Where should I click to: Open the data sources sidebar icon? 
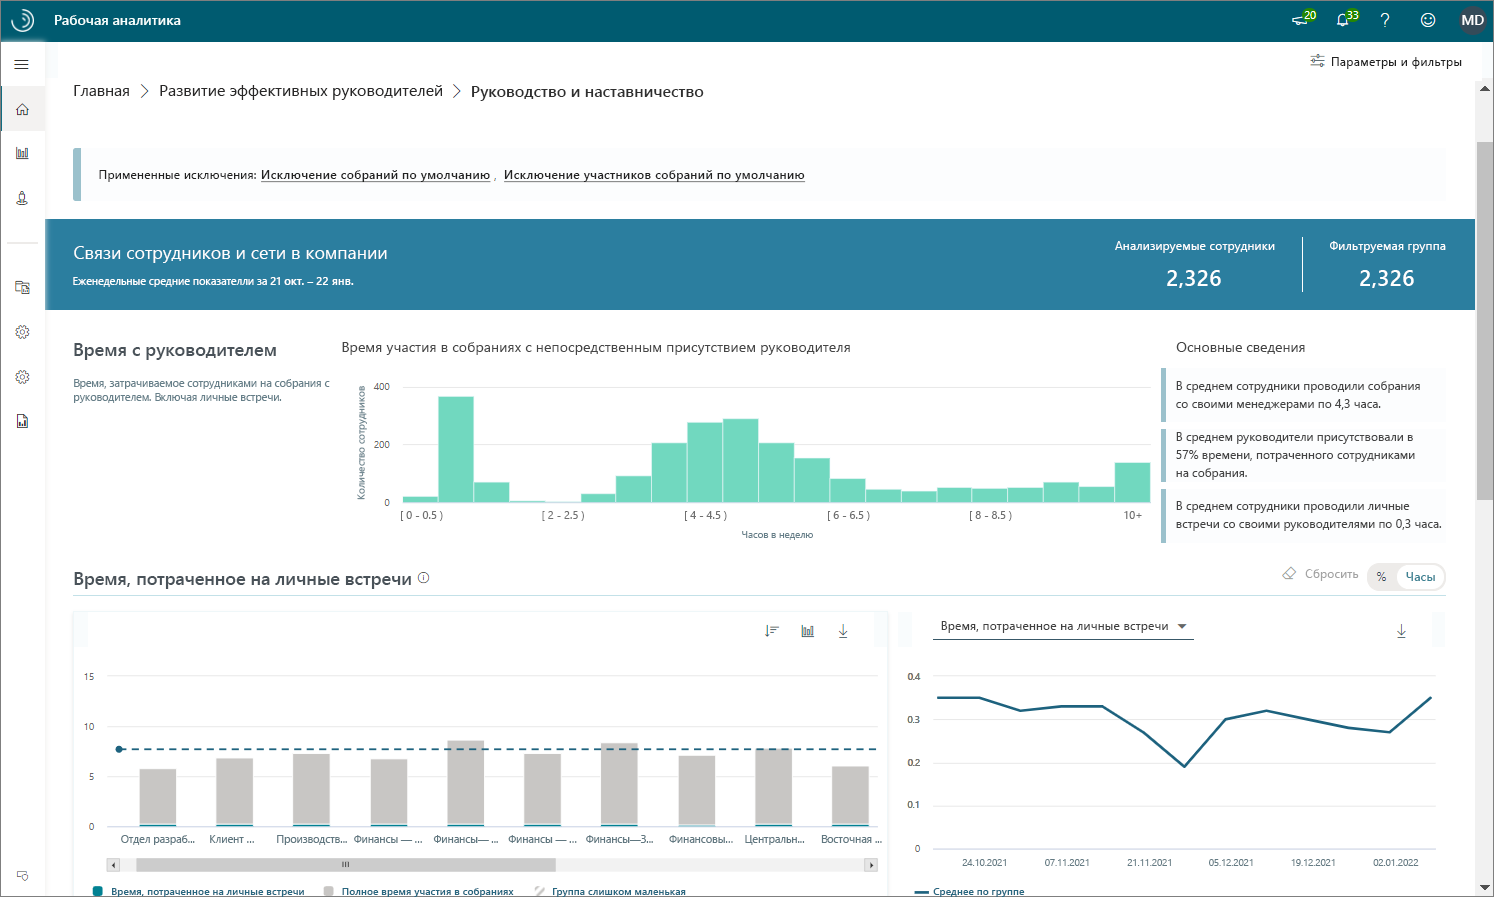pyautogui.click(x=22, y=287)
